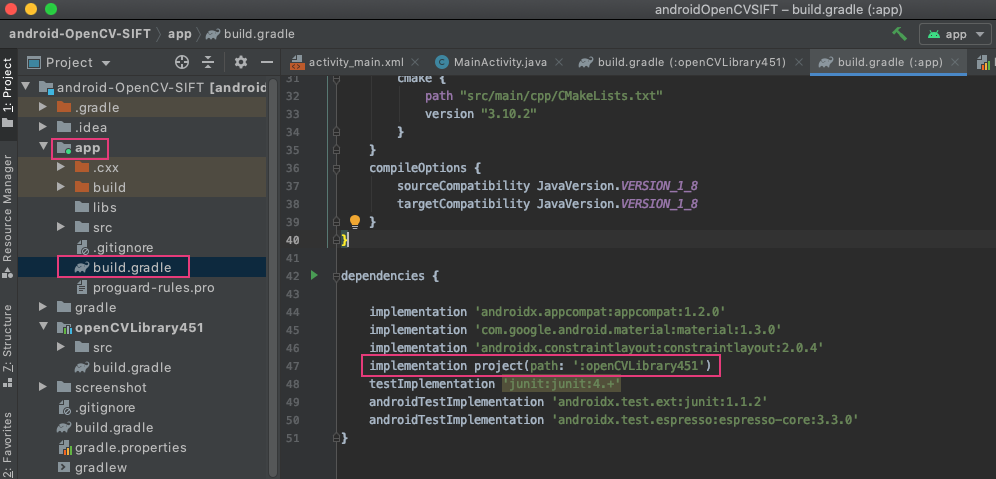Image resolution: width=996 pixels, height=479 pixels.
Task: Close the activity_main.xml tab
Action: point(415,62)
